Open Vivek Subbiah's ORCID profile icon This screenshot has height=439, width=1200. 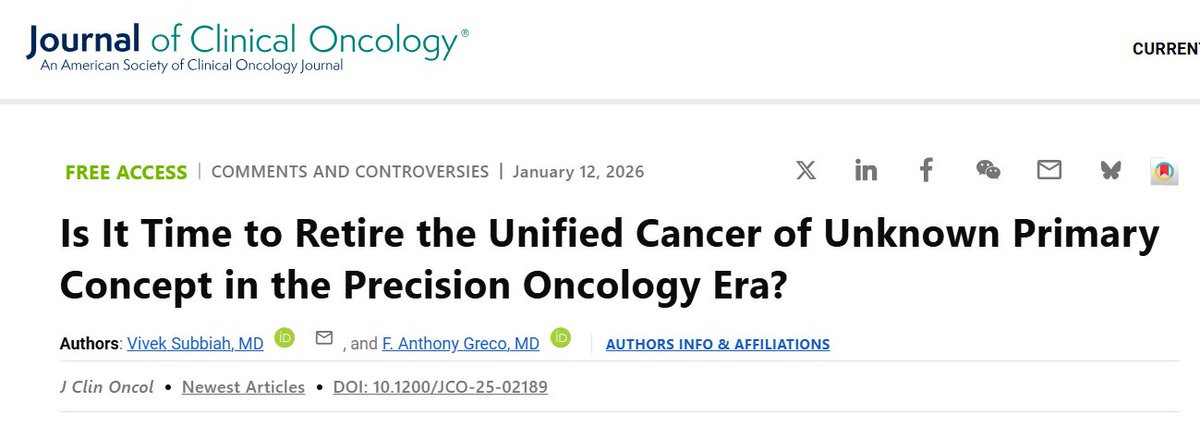pyautogui.click(x=284, y=341)
